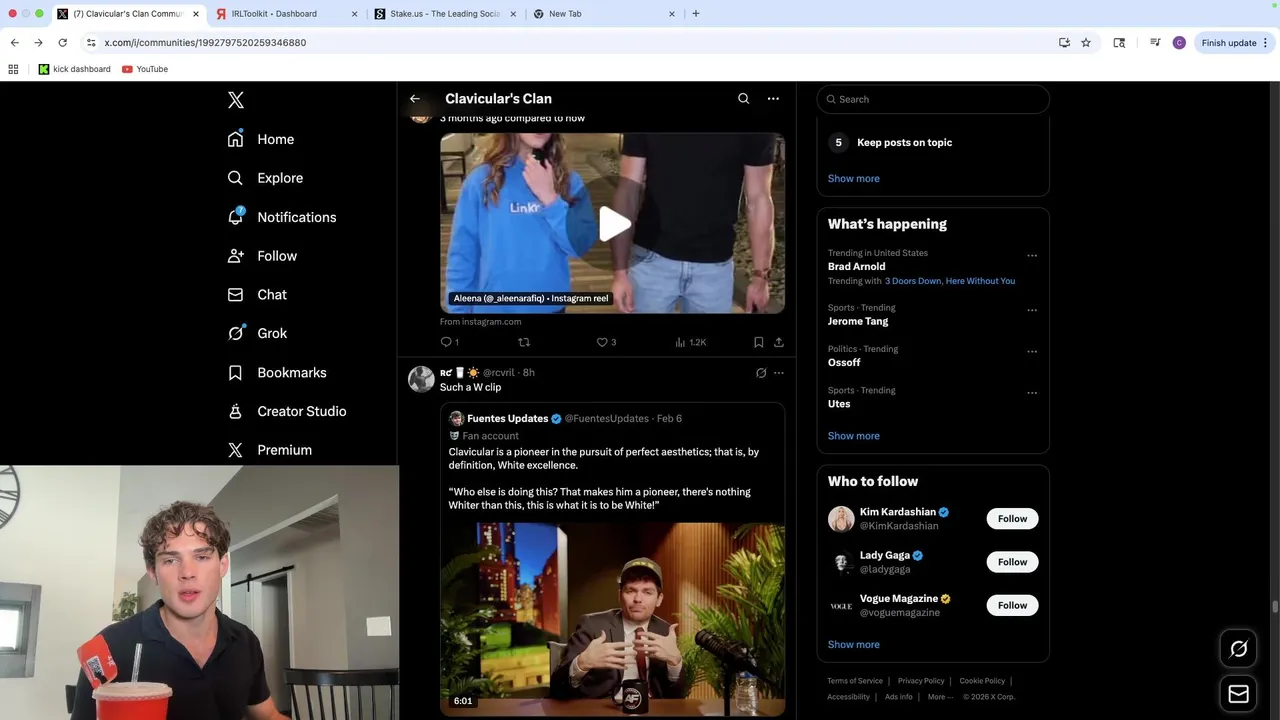1280x720 pixels.
Task: Switch to Stake.us browser tab
Action: tap(445, 14)
